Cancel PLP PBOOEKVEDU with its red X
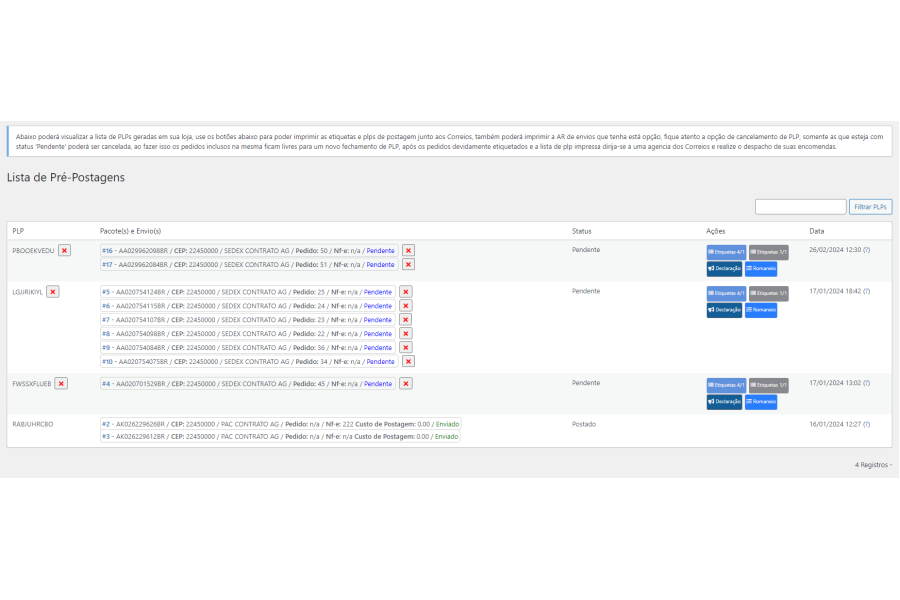 (x=64, y=251)
